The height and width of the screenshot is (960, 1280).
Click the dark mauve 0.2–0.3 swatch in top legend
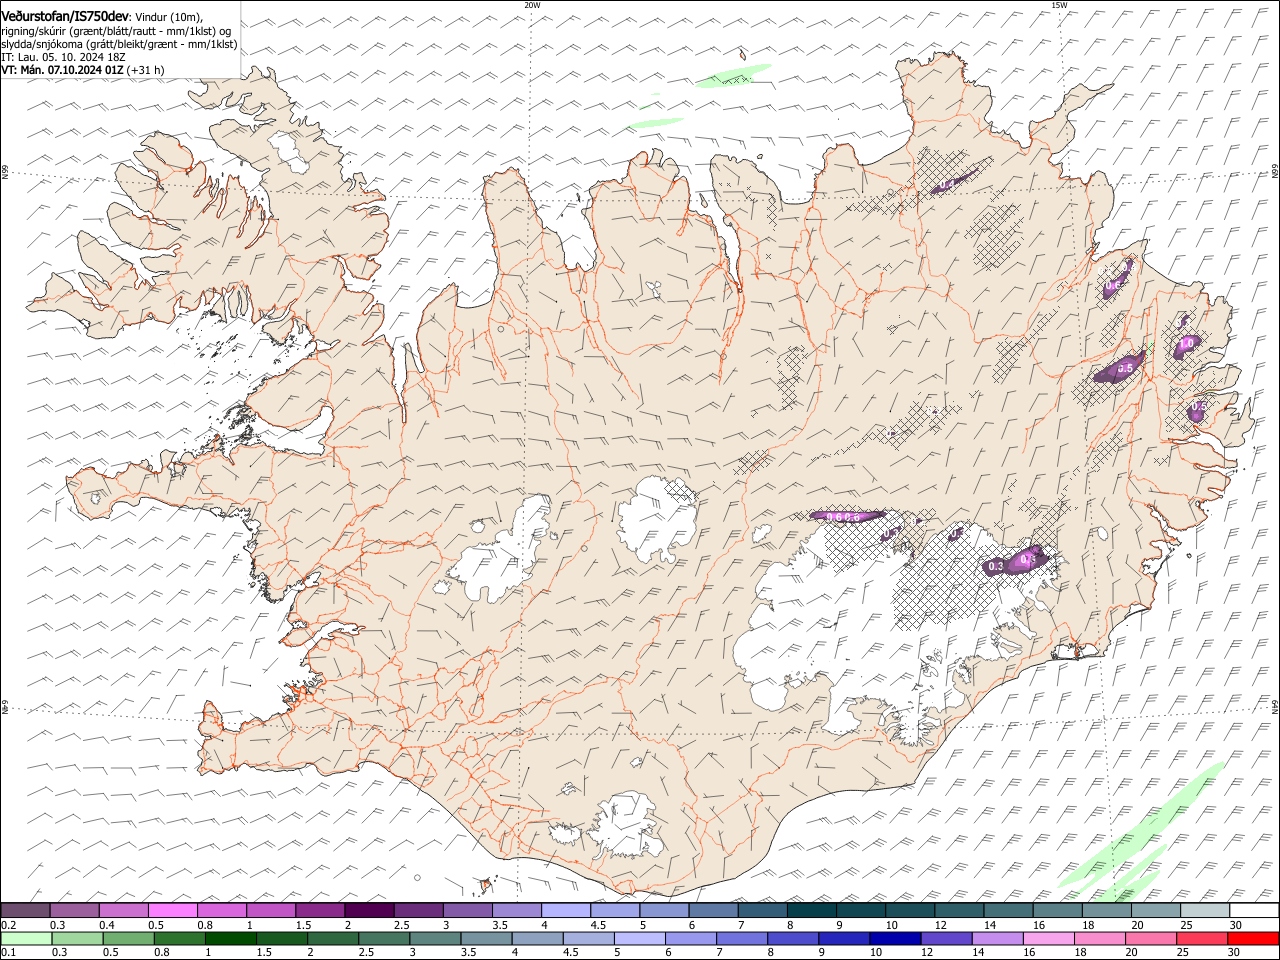25,910
